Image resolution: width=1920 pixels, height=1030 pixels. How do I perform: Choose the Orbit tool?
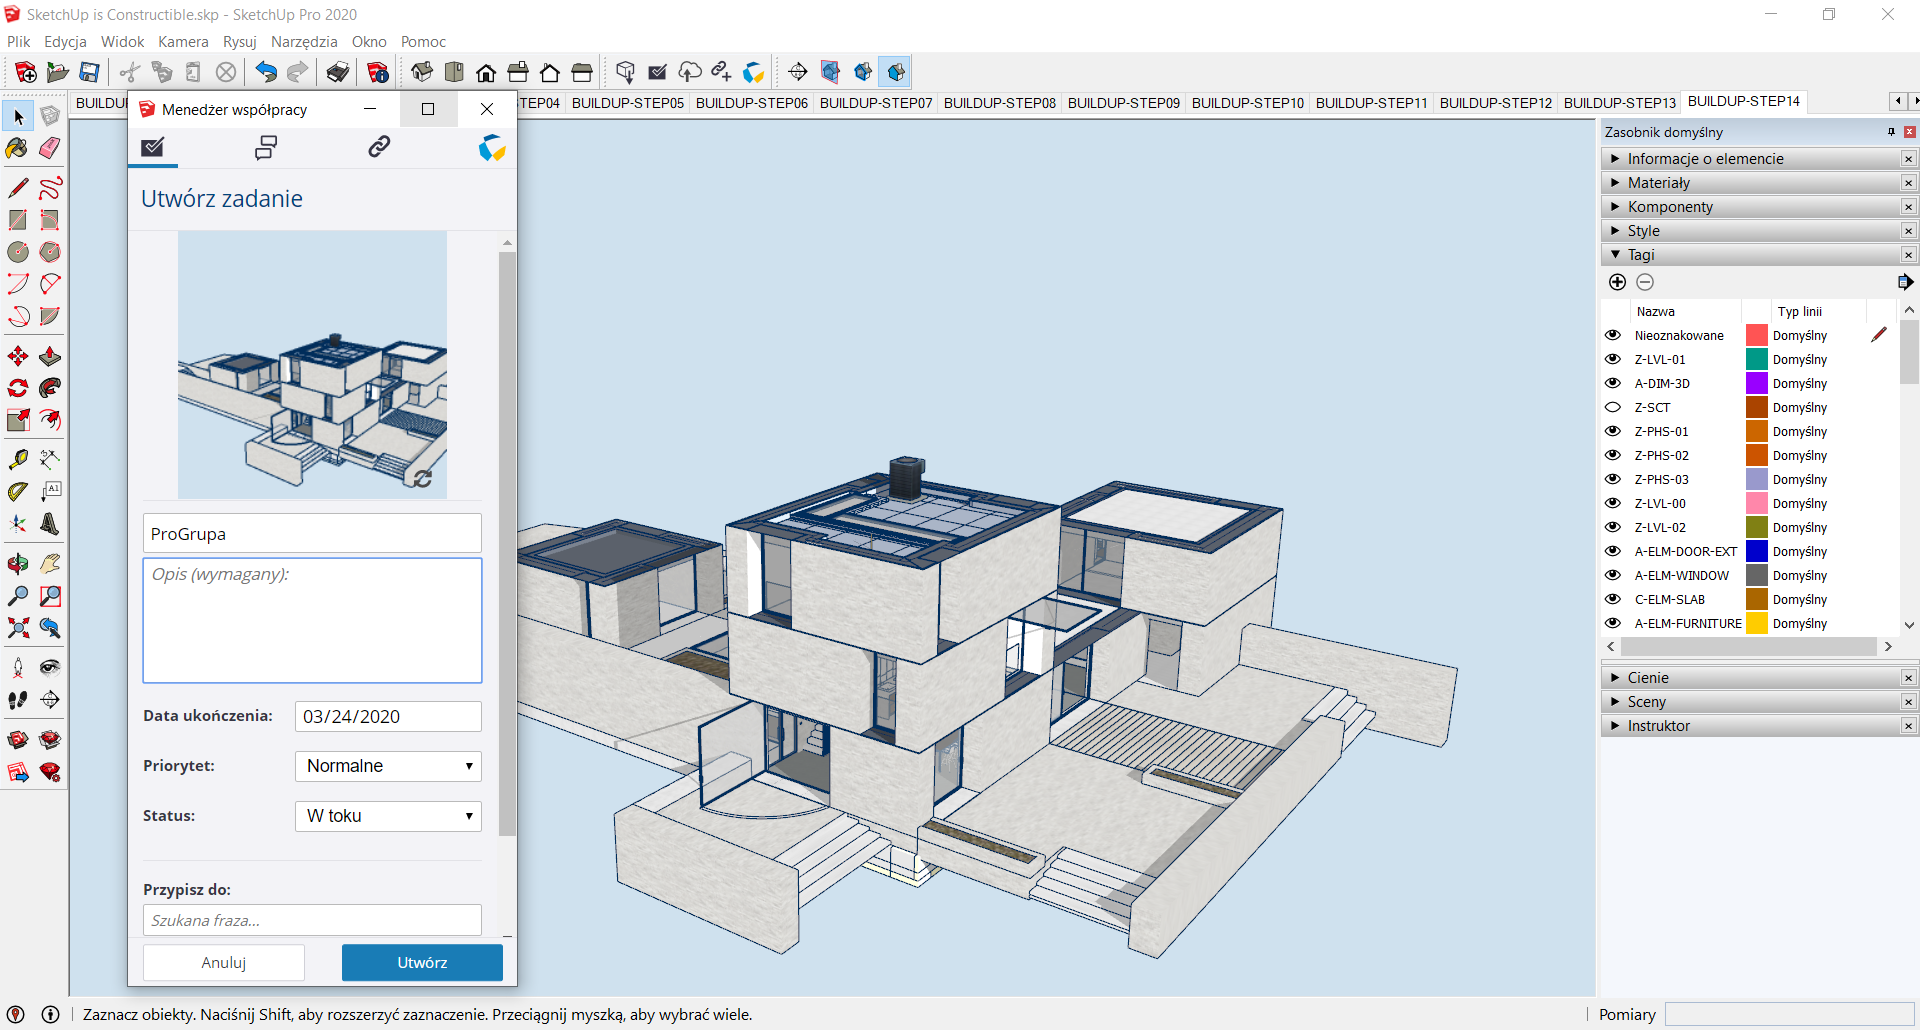[x=18, y=564]
